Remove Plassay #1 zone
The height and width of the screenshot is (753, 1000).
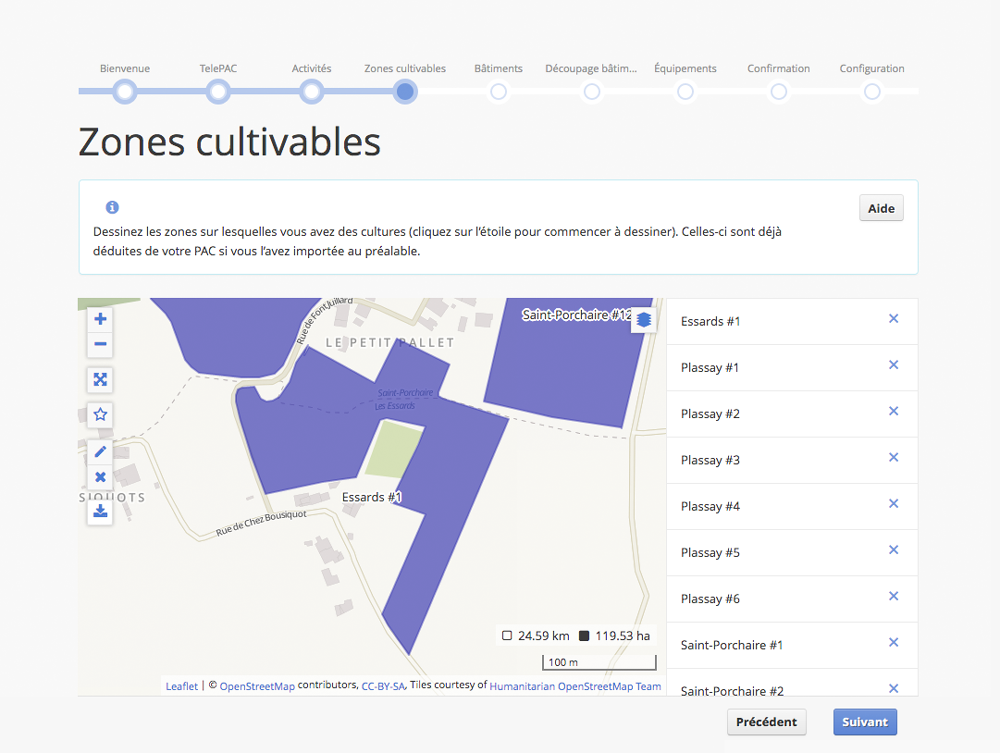[x=893, y=365]
